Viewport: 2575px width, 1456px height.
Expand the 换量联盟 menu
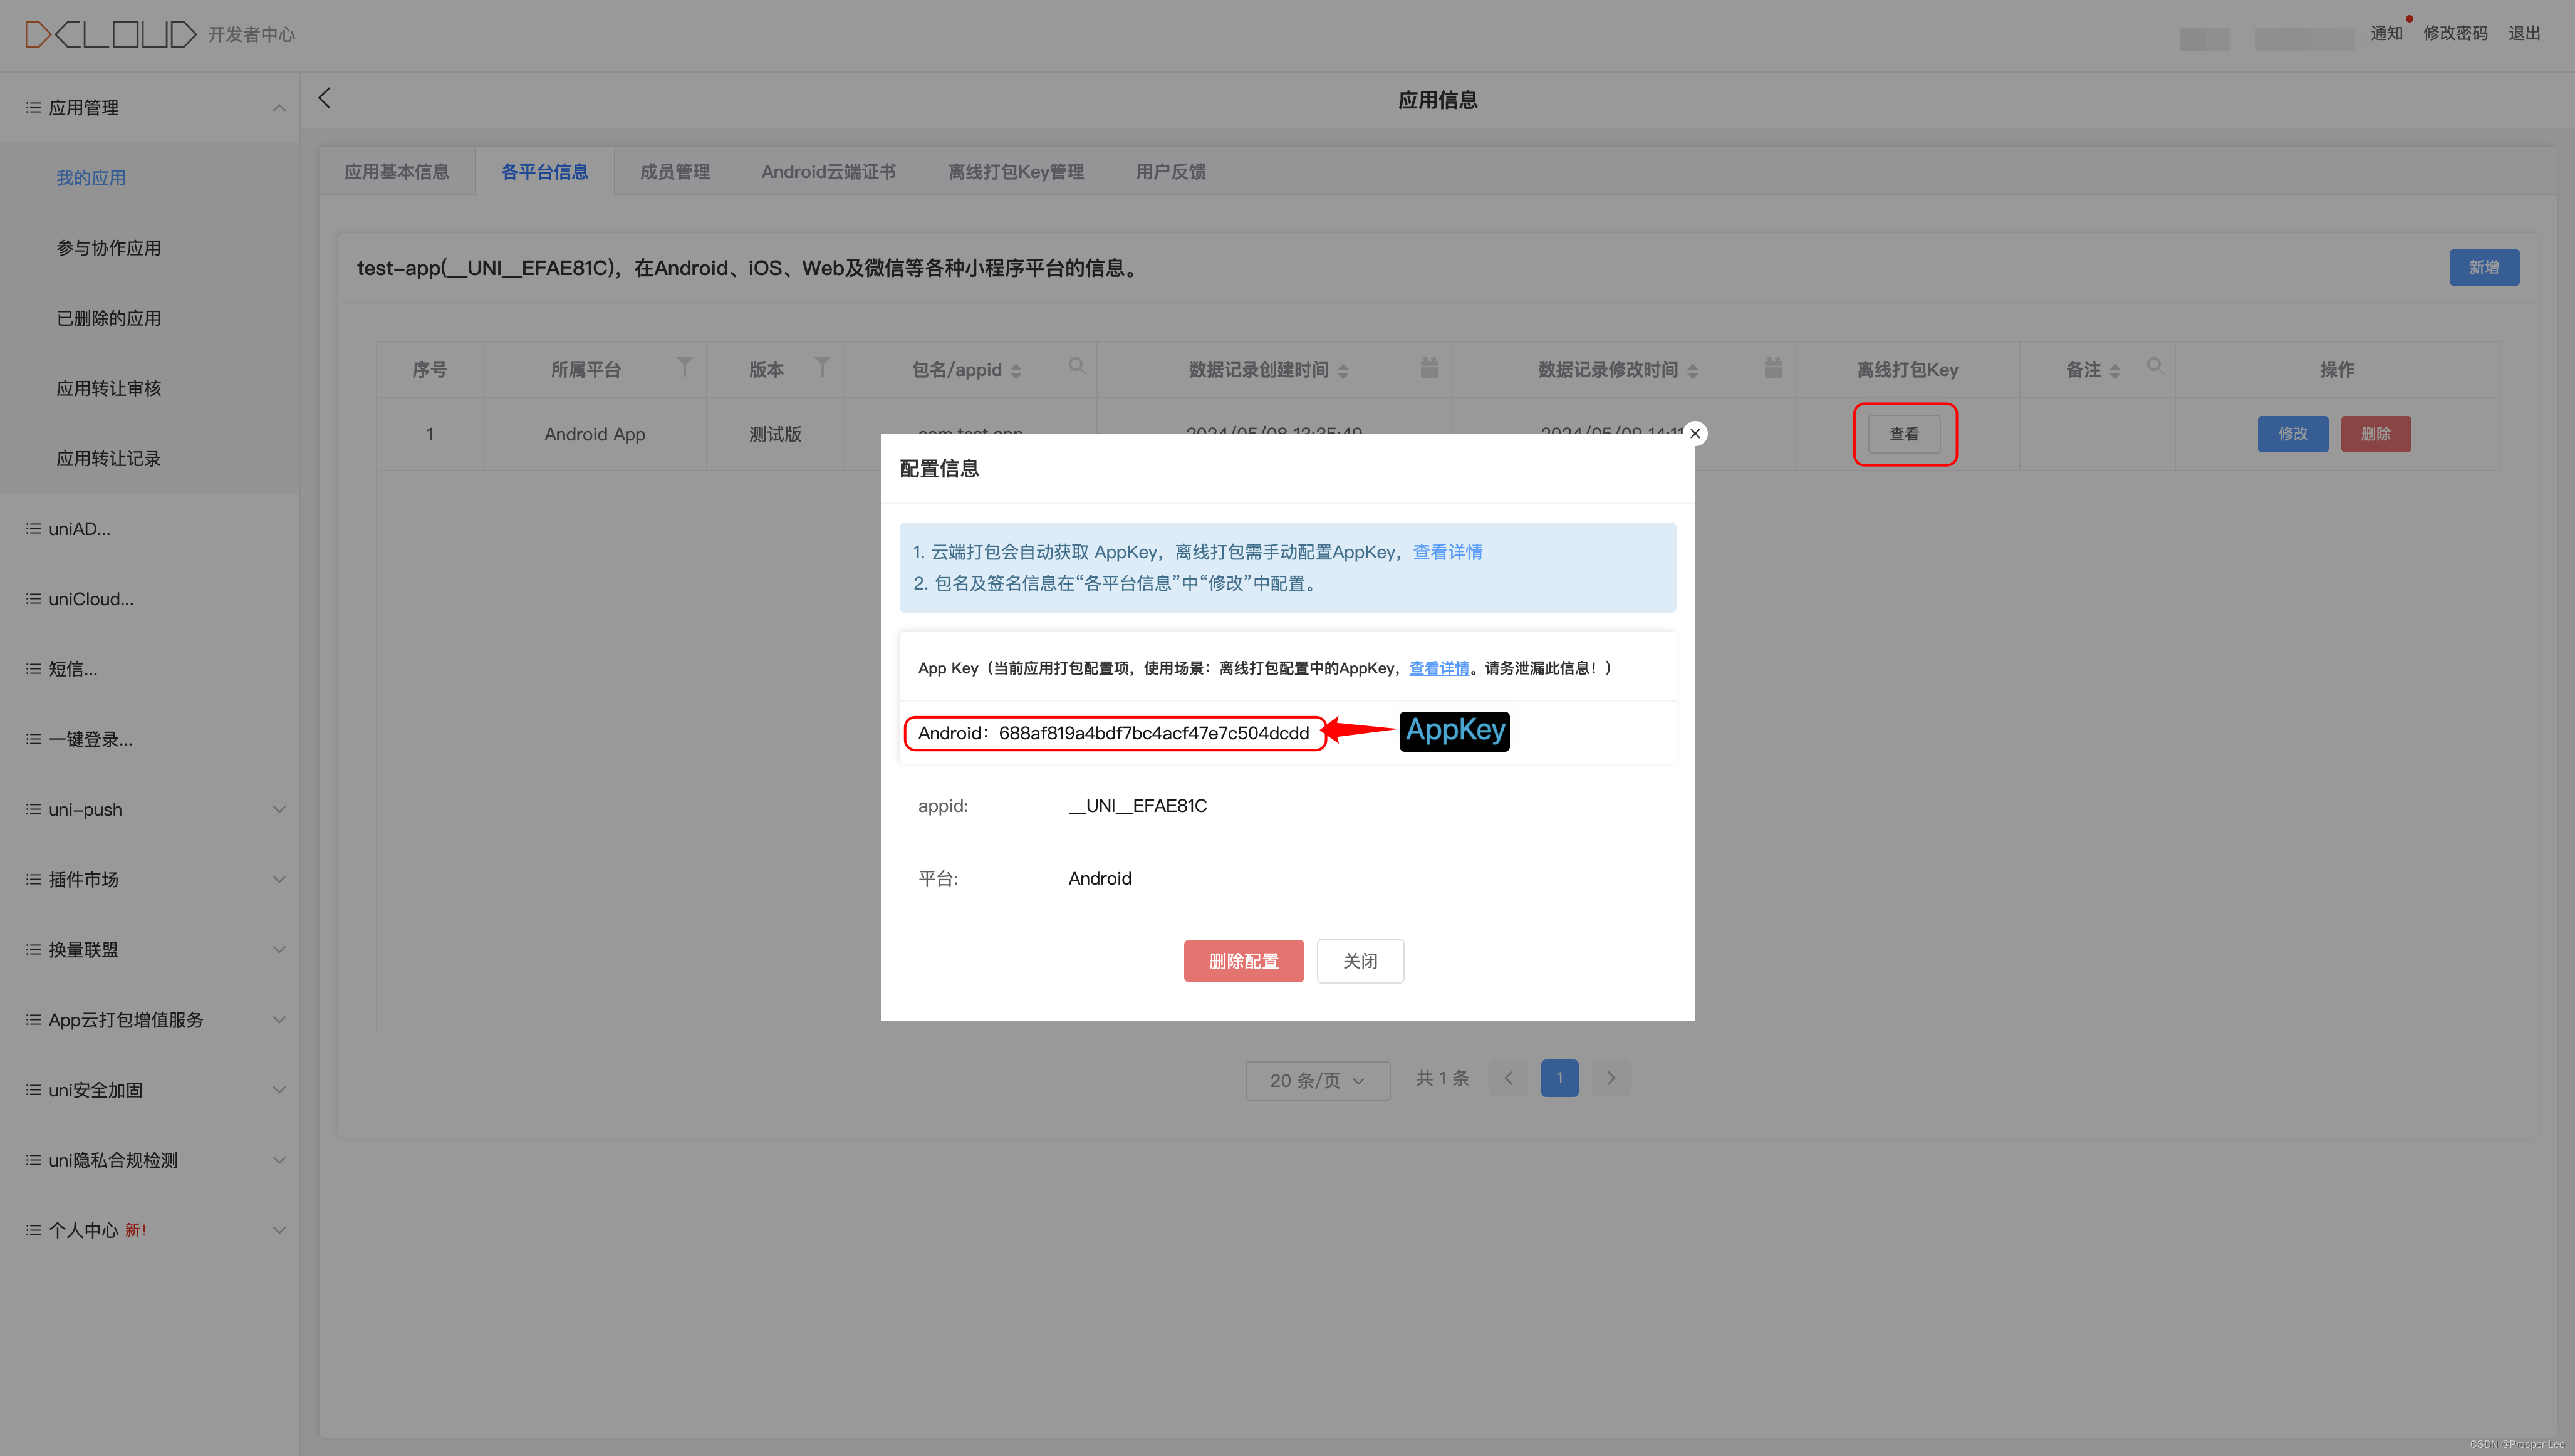pos(279,950)
